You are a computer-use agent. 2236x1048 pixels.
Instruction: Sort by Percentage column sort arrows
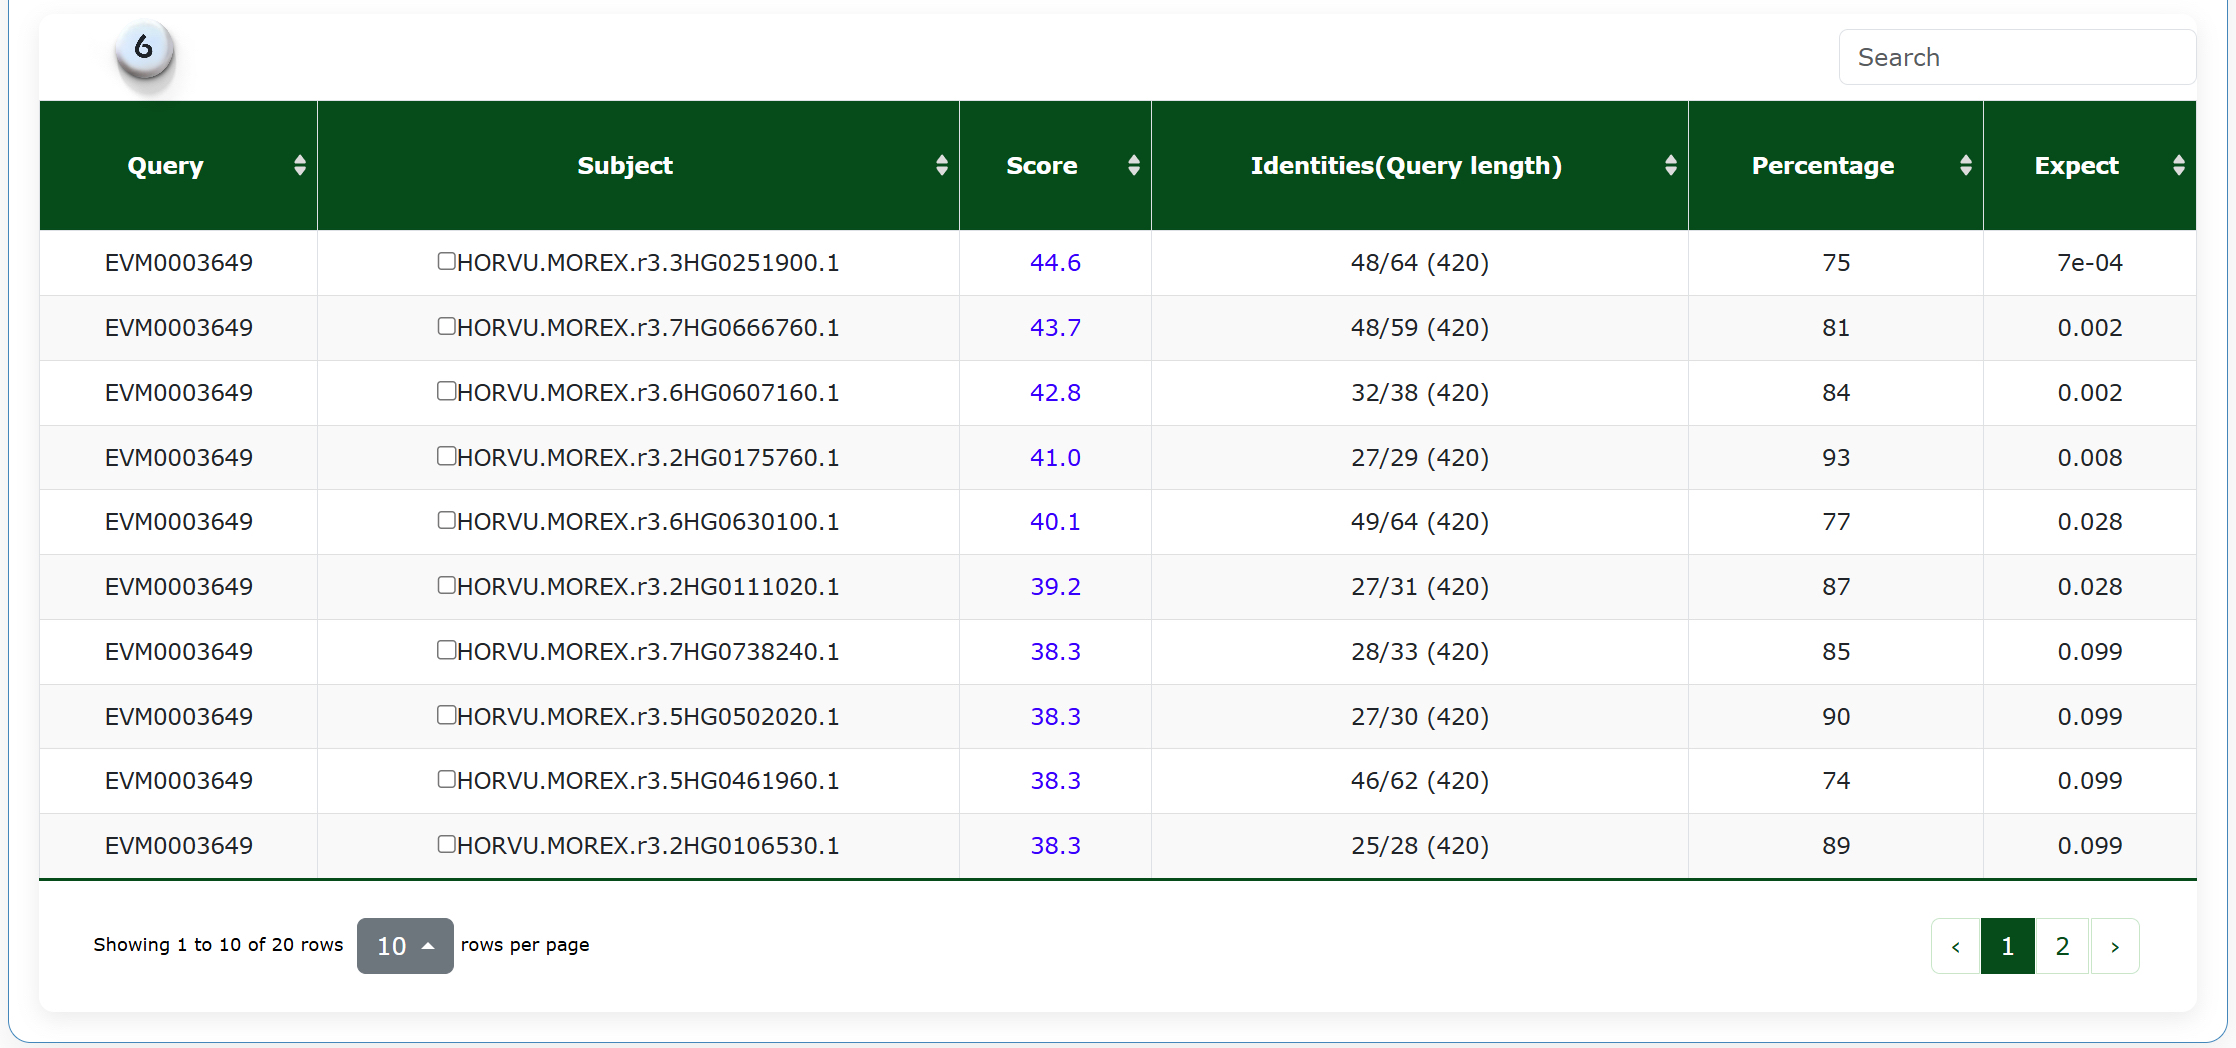(1966, 166)
